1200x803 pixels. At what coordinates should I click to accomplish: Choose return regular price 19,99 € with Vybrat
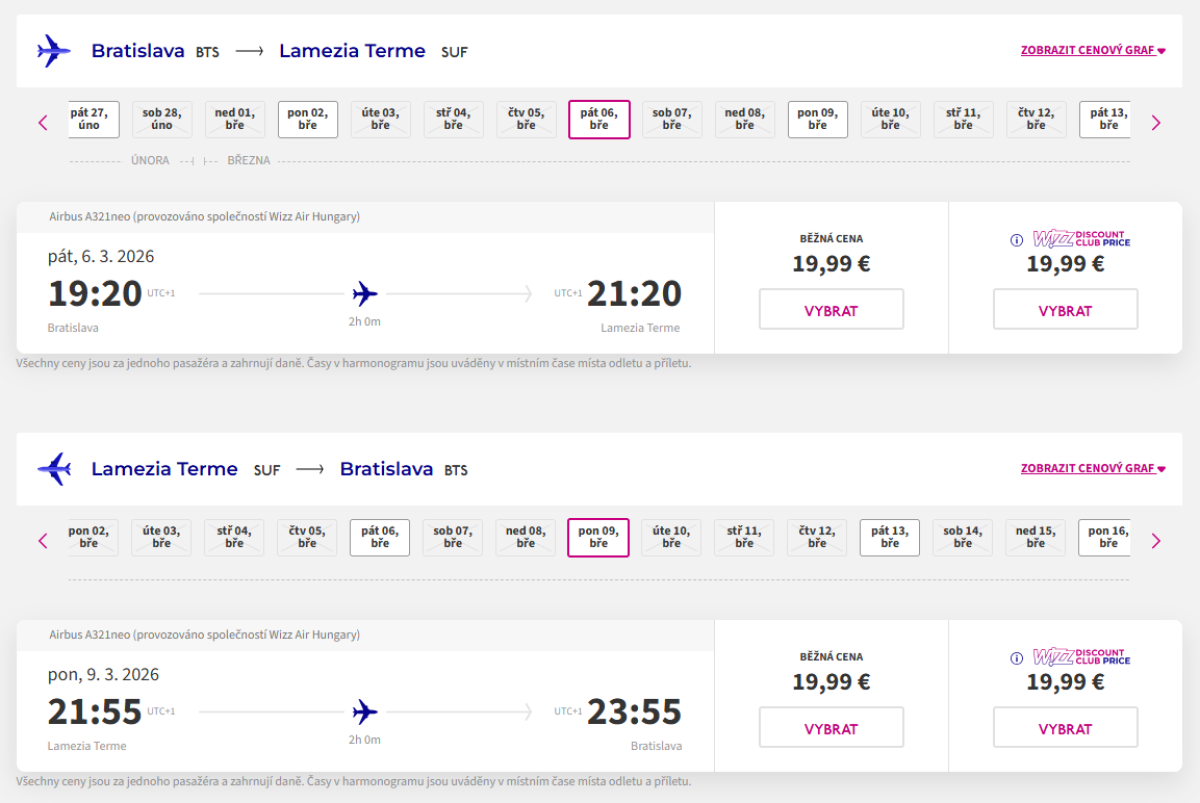click(x=831, y=728)
